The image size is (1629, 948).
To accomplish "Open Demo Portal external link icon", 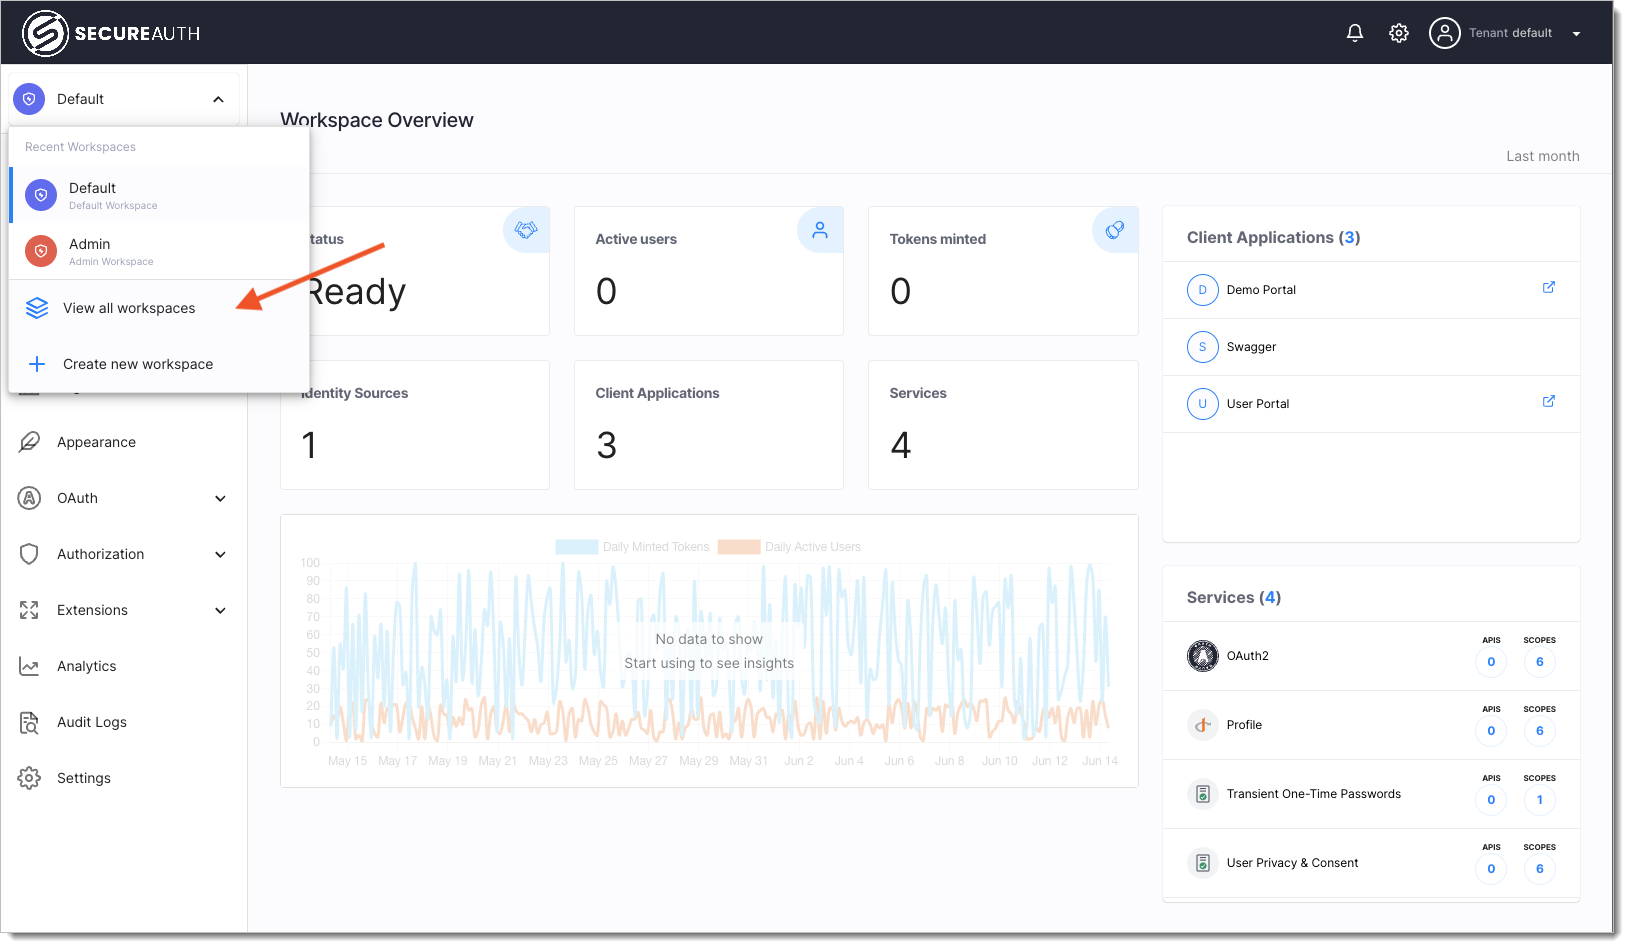I will point(1549,287).
